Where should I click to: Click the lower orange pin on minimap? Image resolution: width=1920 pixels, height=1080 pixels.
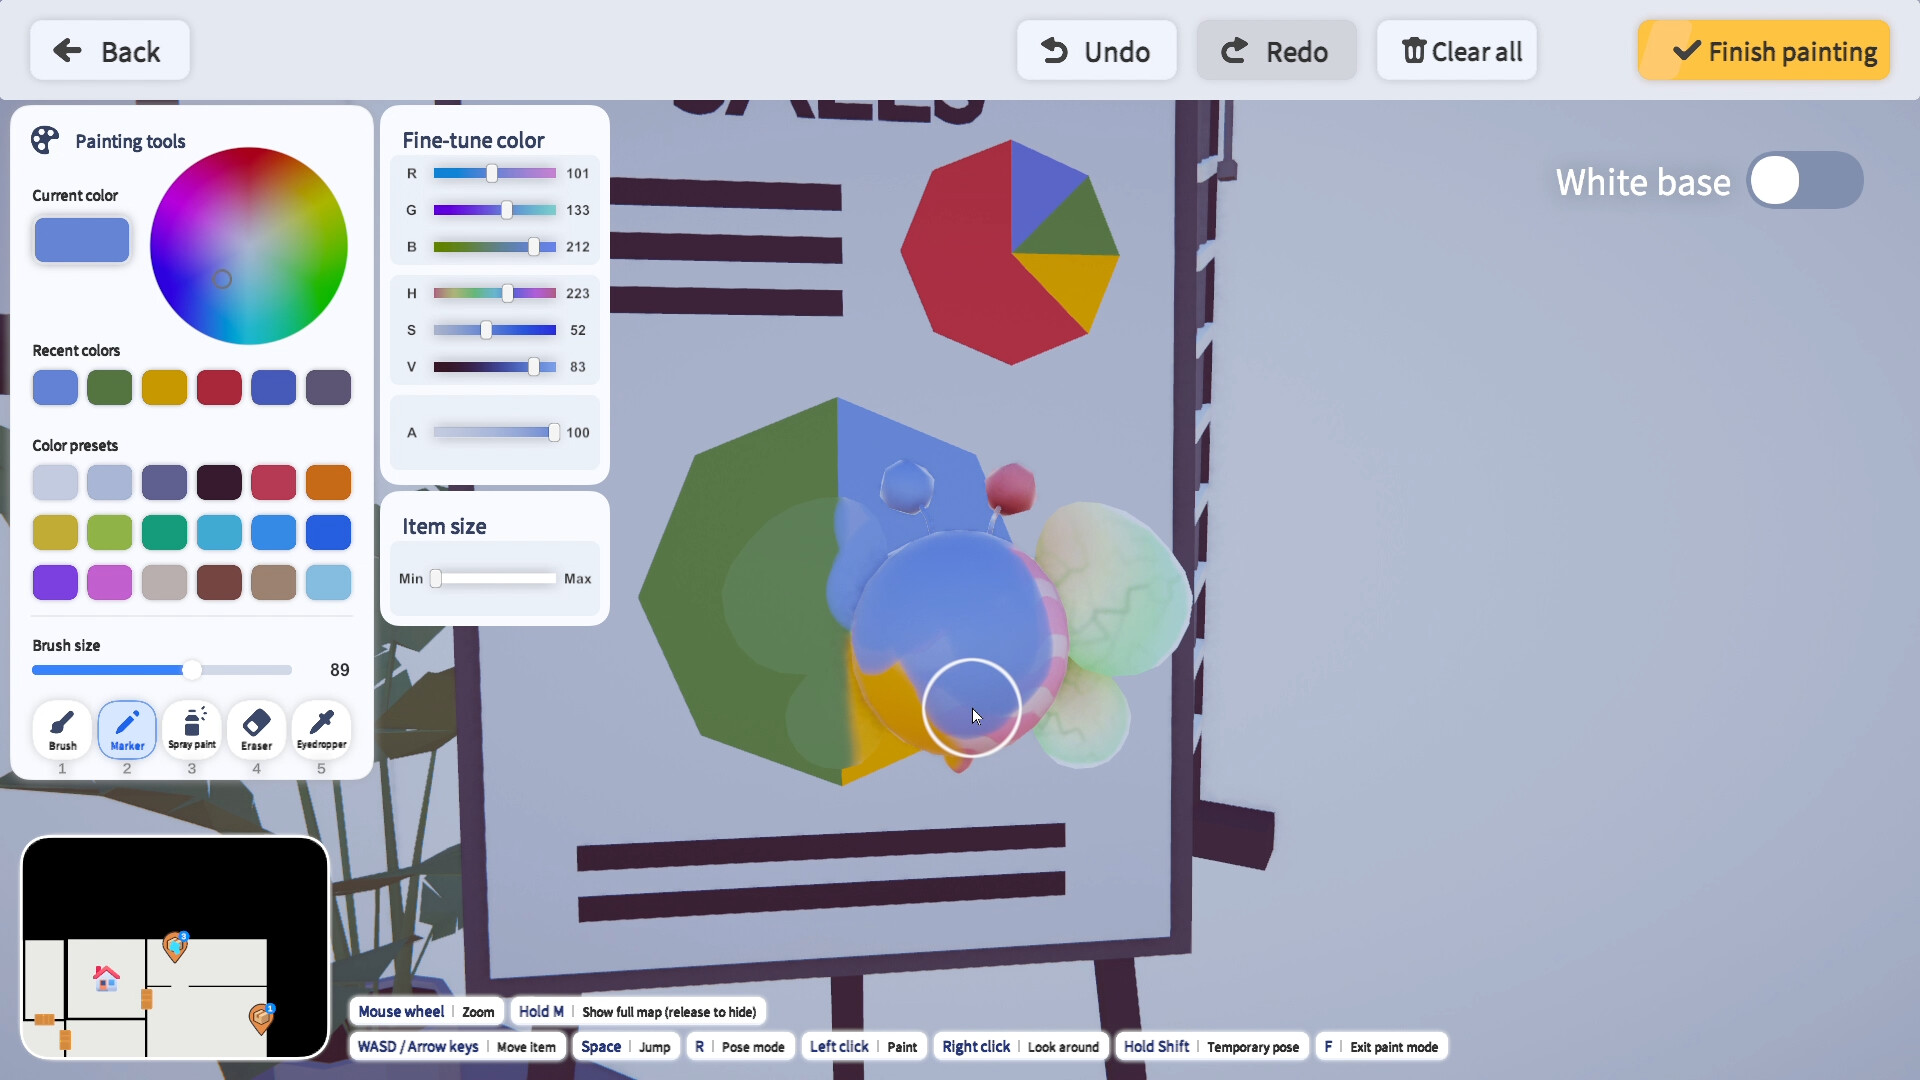point(261,1019)
